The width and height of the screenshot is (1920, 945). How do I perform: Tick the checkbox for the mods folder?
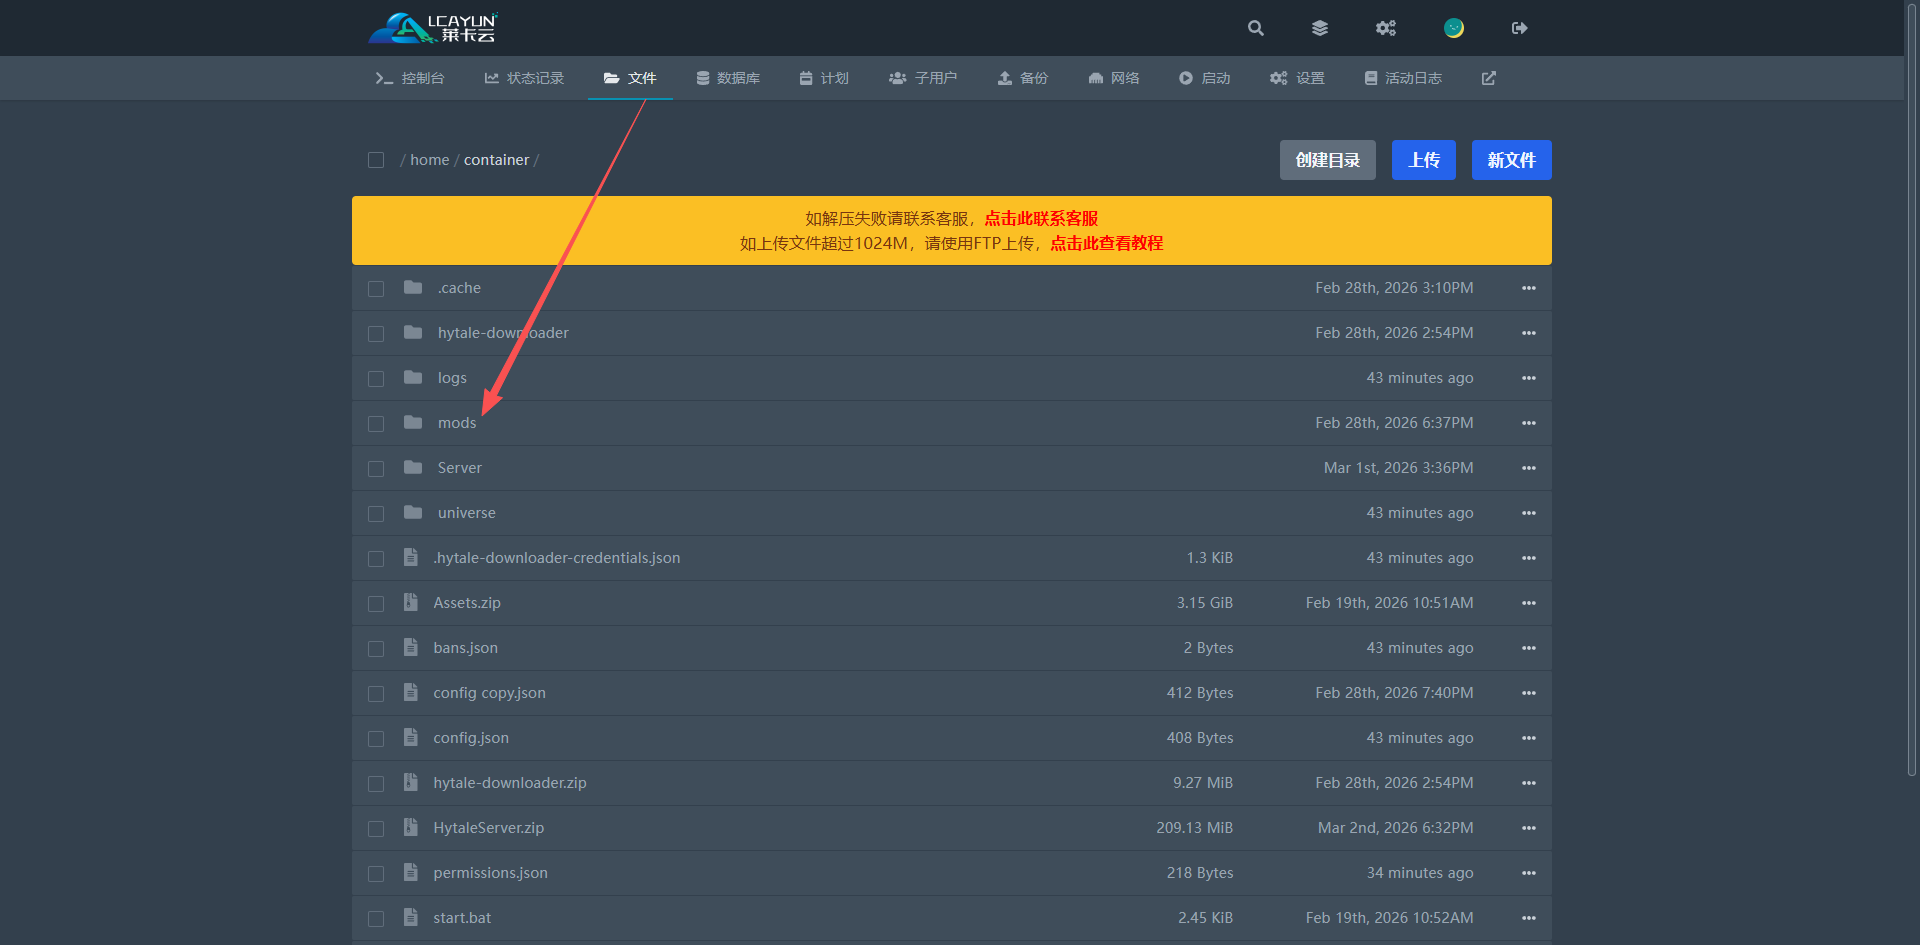click(x=376, y=424)
